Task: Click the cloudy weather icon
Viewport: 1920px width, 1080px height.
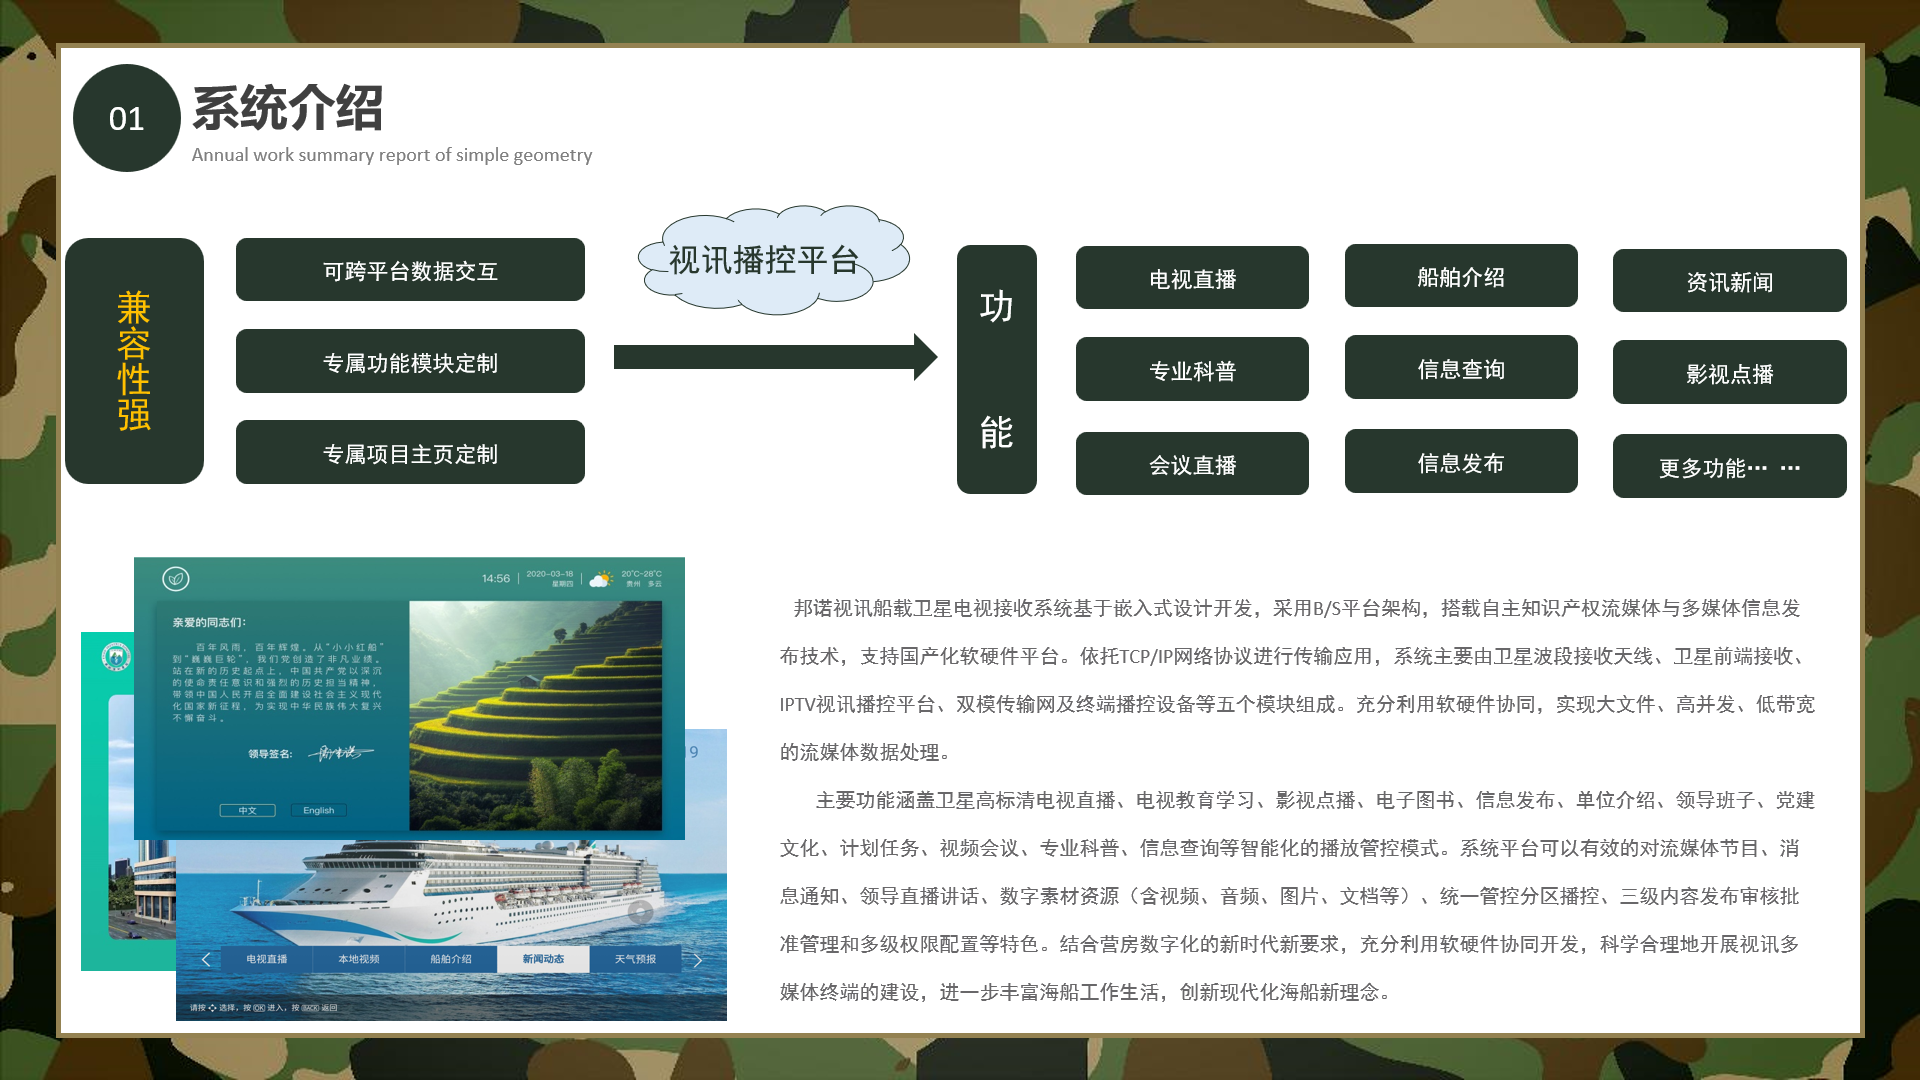Action: (601, 579)
